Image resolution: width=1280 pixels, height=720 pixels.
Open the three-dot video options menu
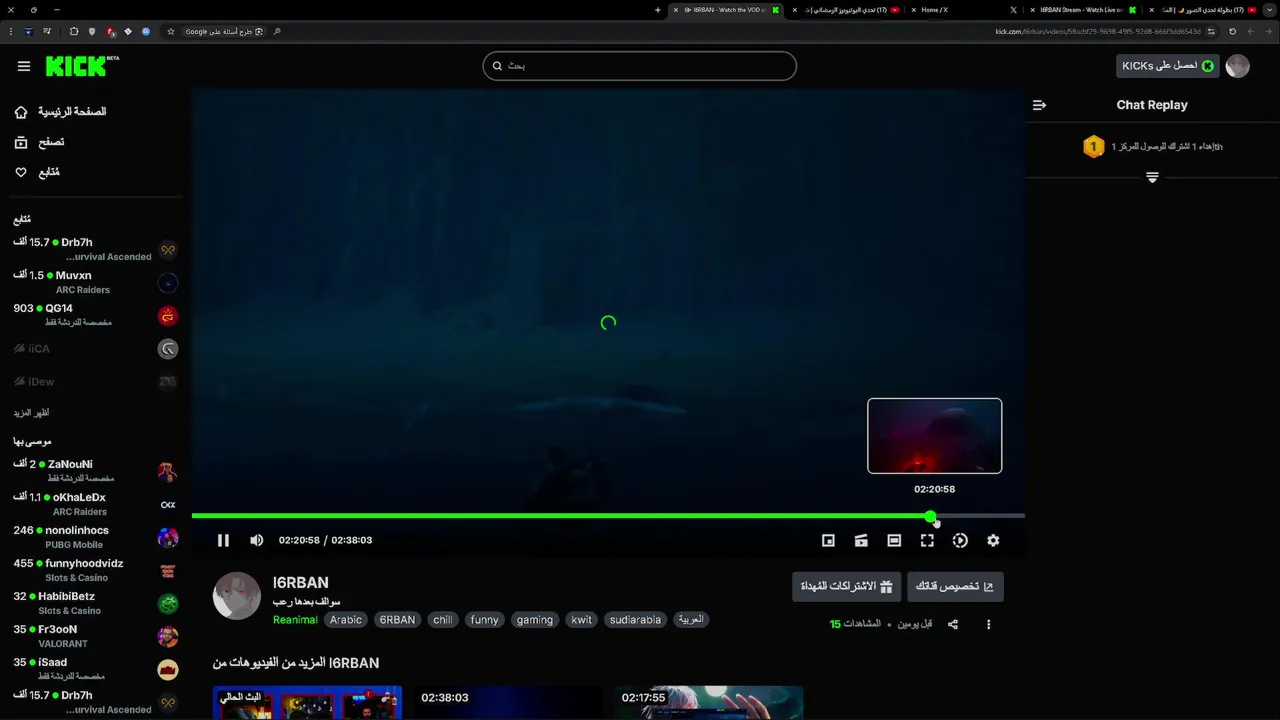pos(988,624)
